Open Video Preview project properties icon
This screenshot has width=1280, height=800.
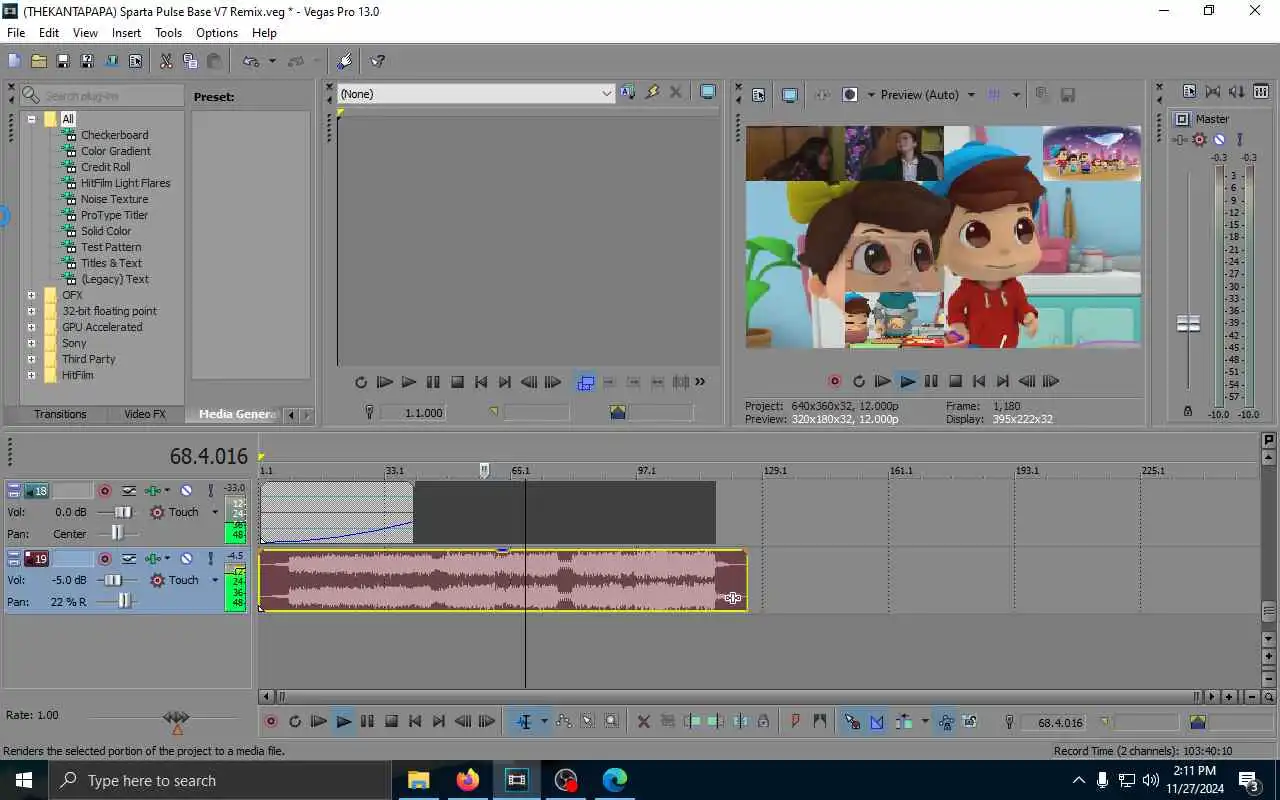(758, 95)
